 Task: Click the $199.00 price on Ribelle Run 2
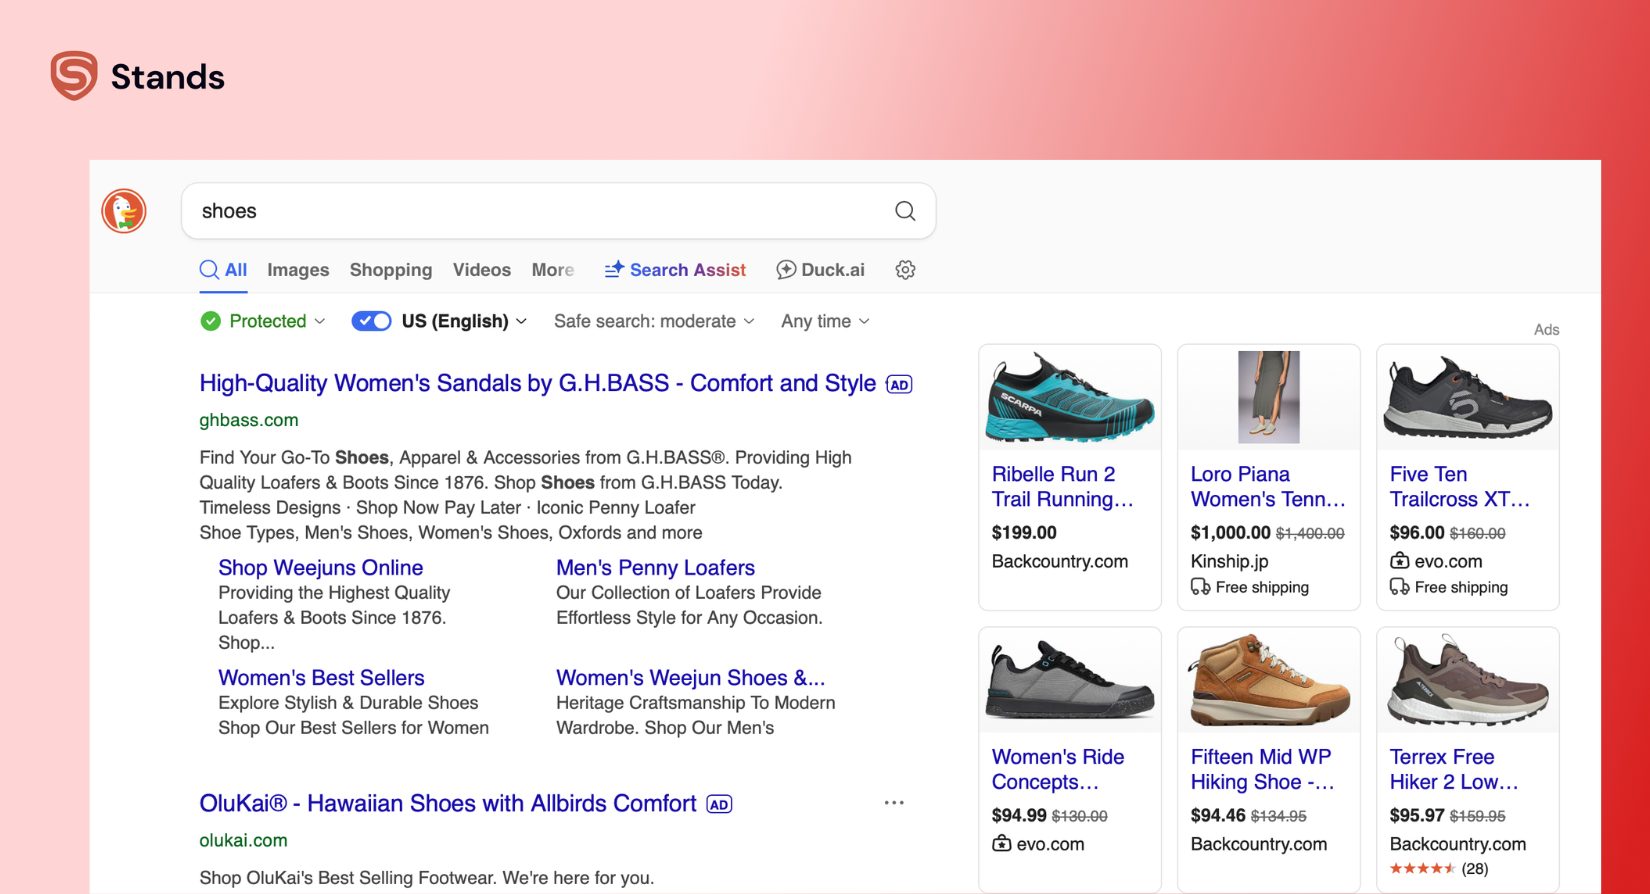[x=1024, y=533]
